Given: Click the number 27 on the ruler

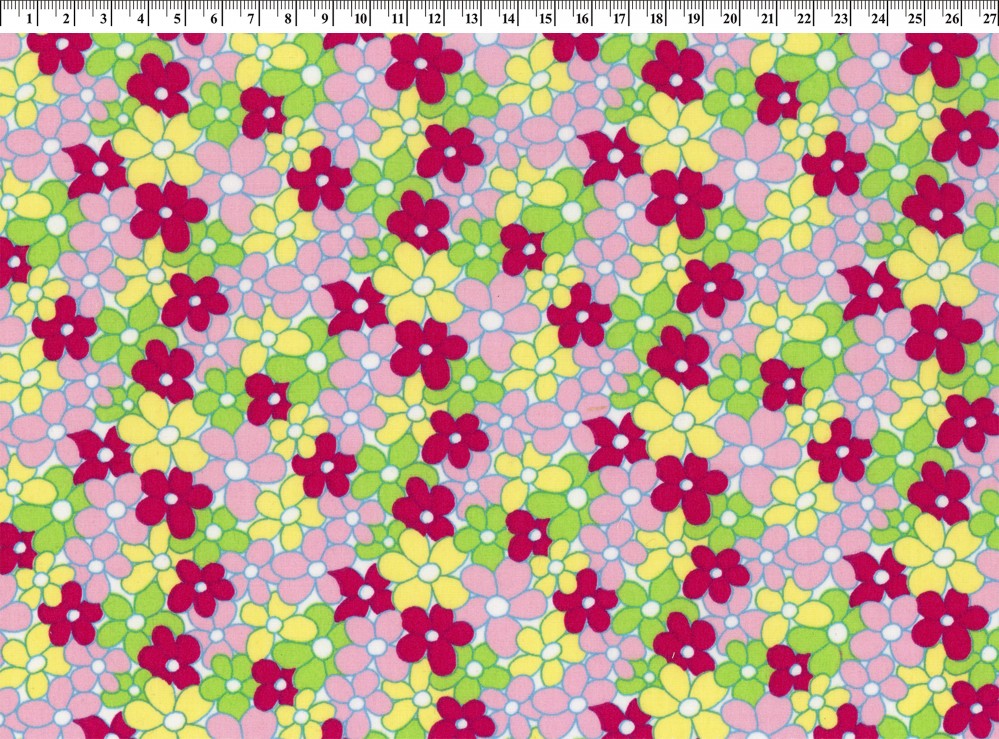Looking at the screenshot, I should 989,19.
